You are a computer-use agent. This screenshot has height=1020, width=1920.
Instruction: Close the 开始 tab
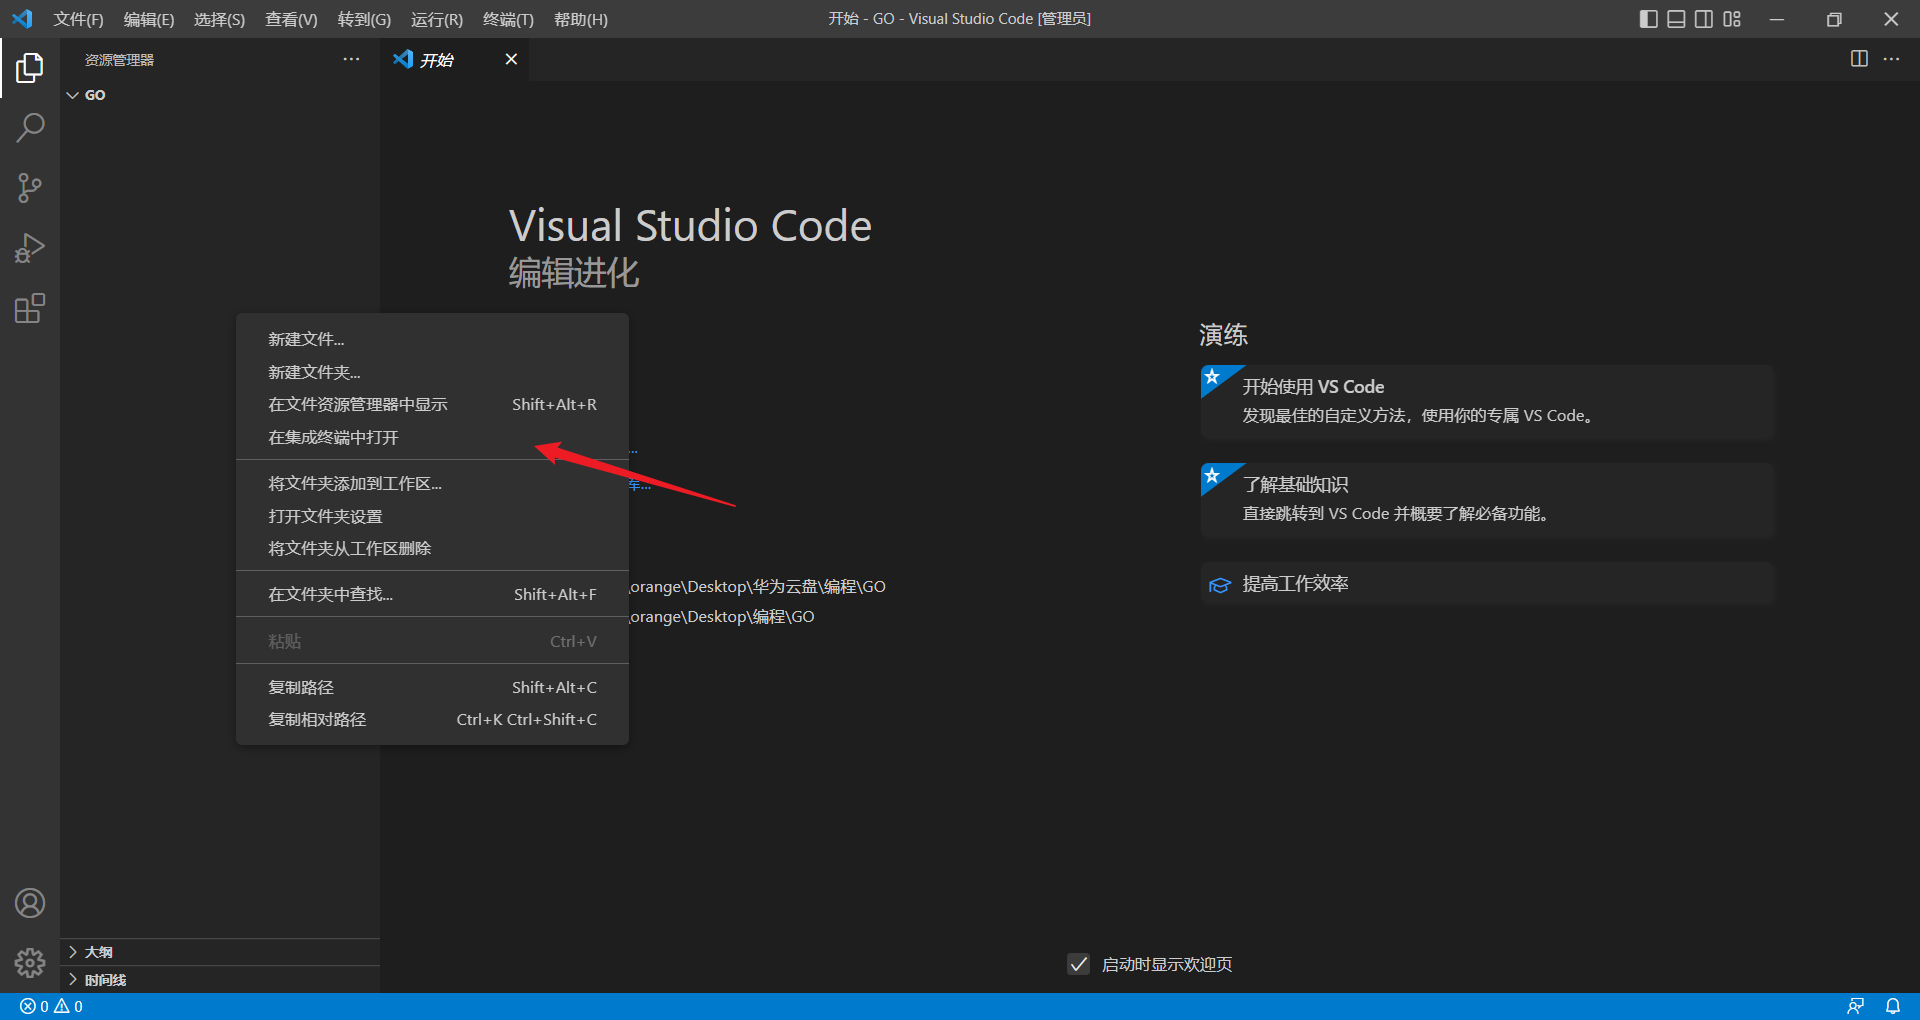[511, 59]
